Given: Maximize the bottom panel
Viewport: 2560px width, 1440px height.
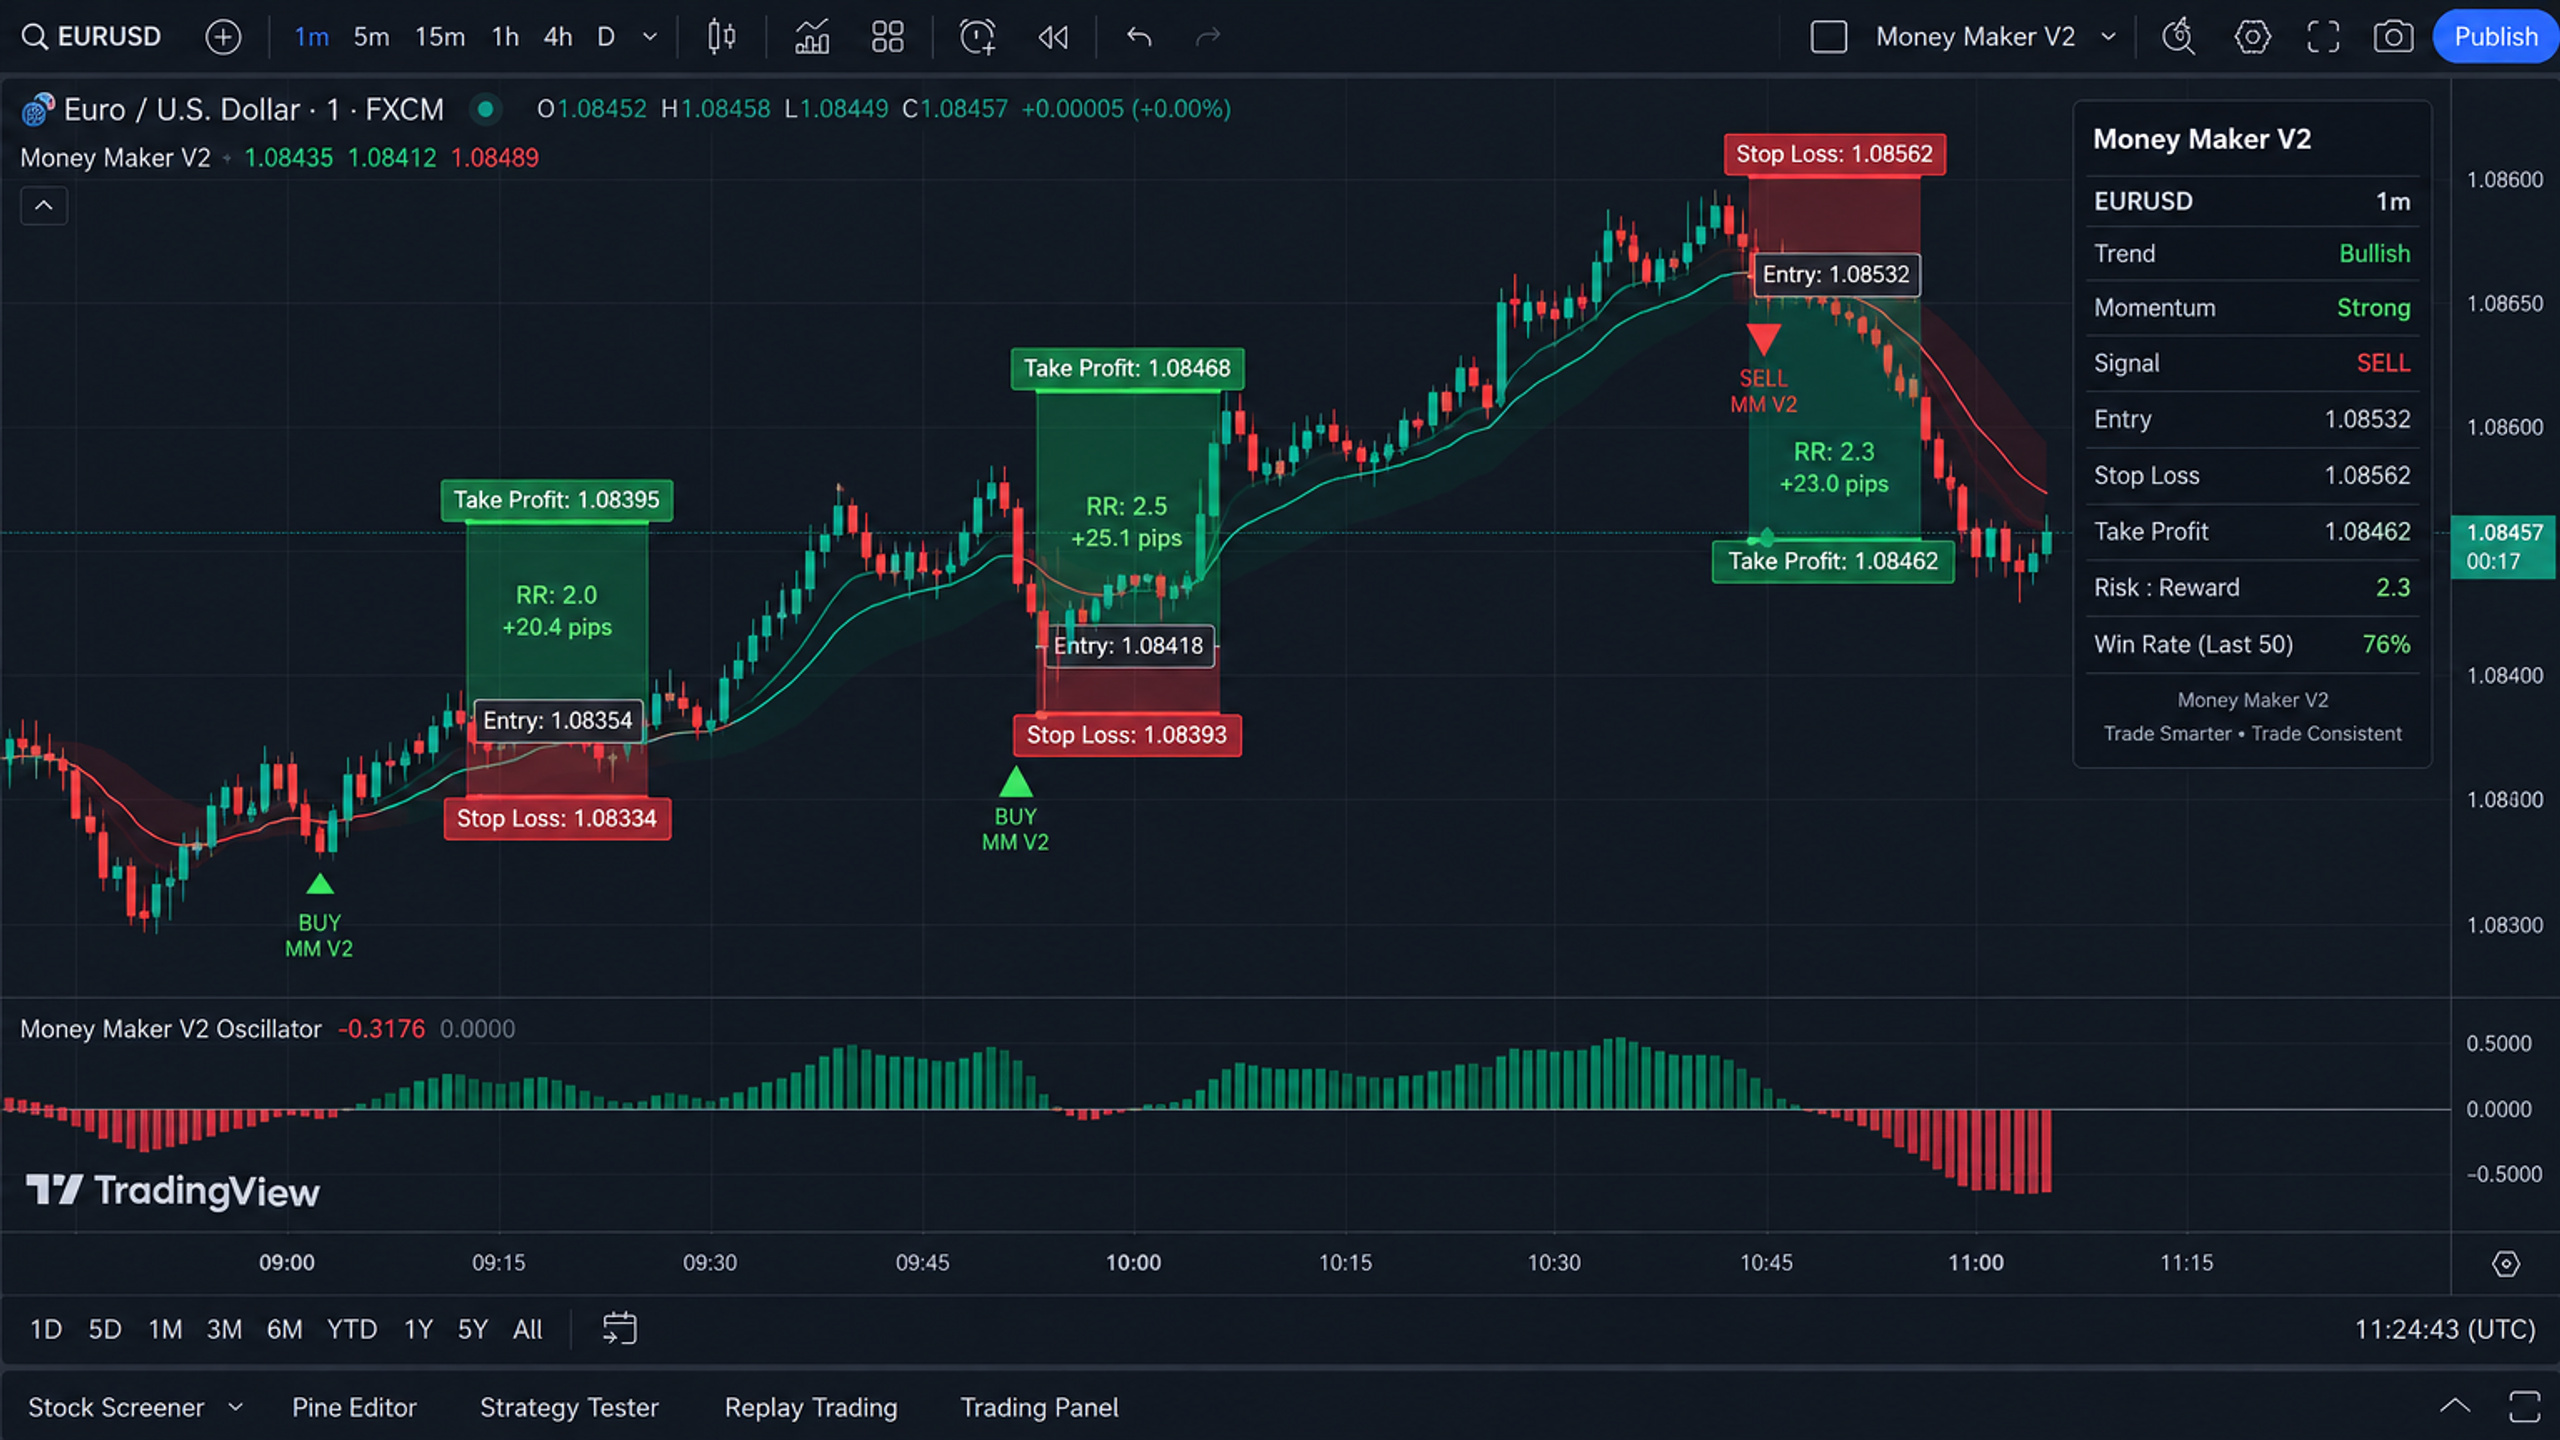Looking at the screenshot, I should (2525, 1407).
